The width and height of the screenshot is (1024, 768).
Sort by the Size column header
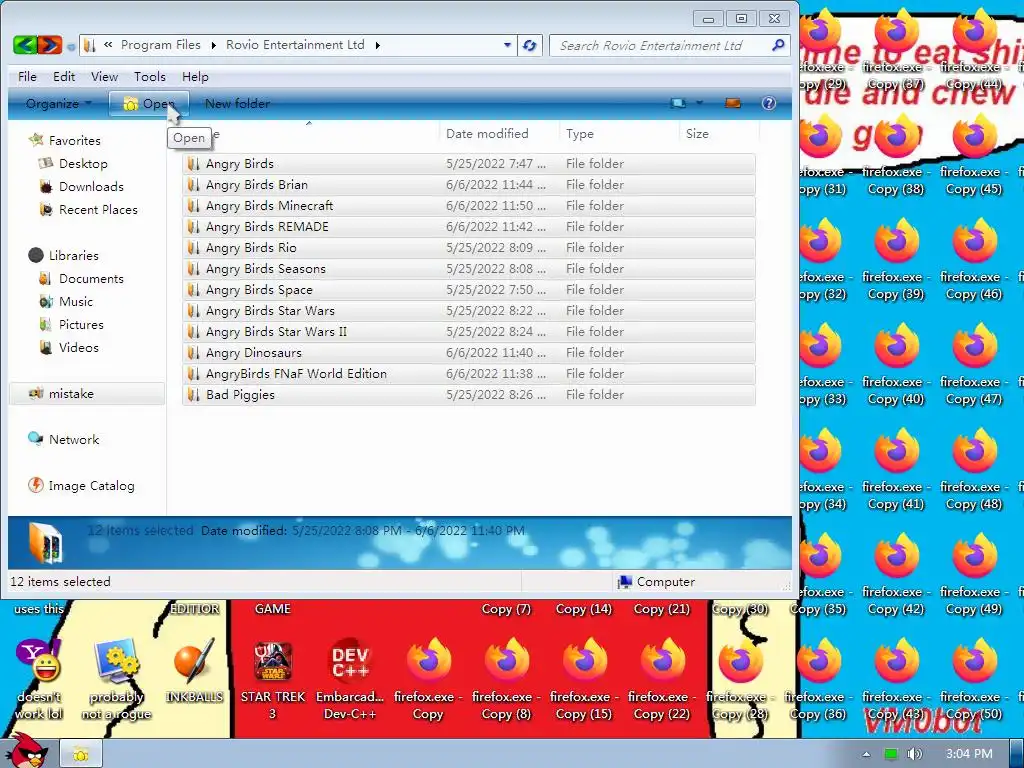click(x=718, y=133)
